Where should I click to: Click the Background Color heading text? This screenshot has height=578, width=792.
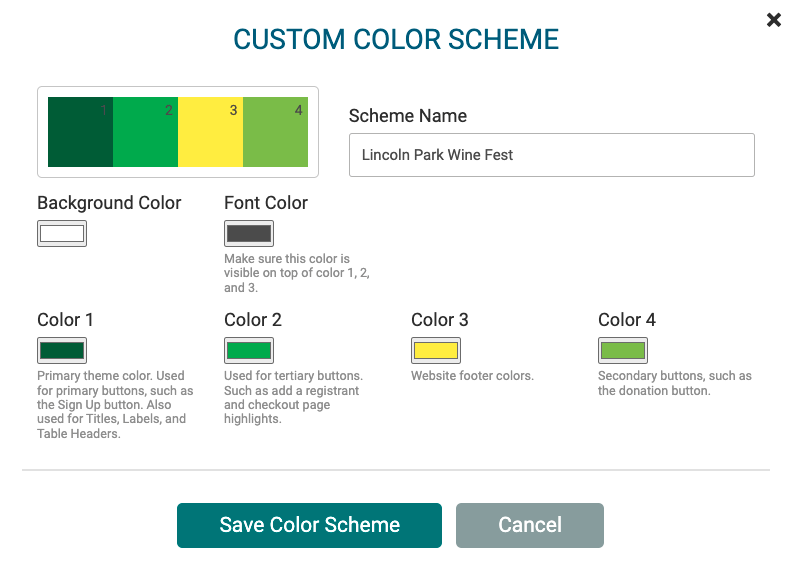pos(109,203)
